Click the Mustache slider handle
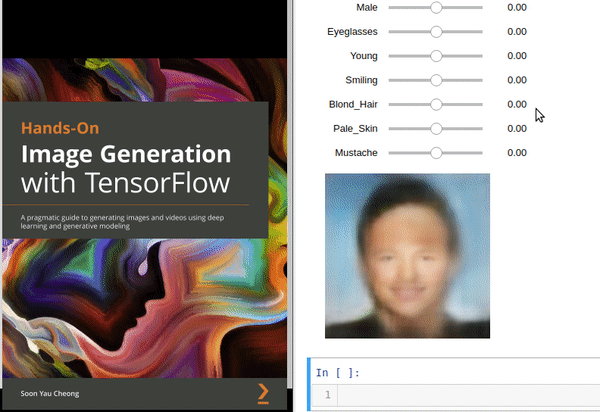The height and width of the screenshot is (412, 600). (436, 153)
